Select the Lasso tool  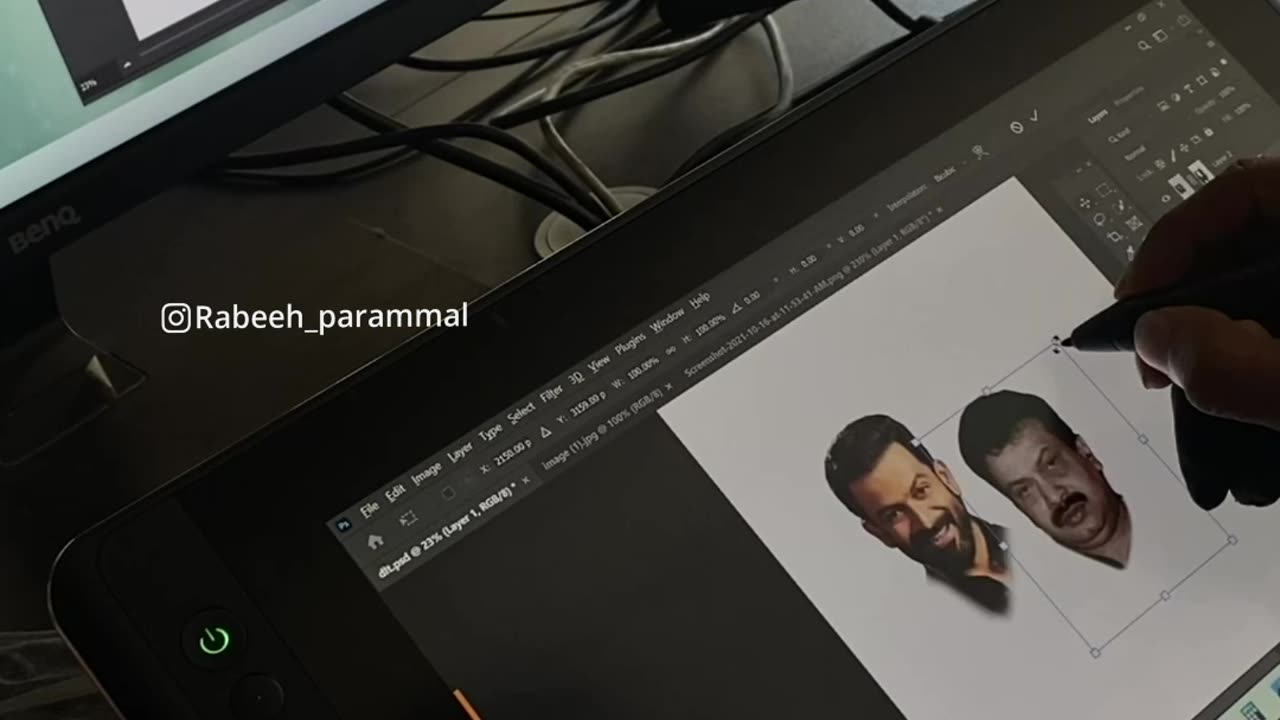[1099, 219]
